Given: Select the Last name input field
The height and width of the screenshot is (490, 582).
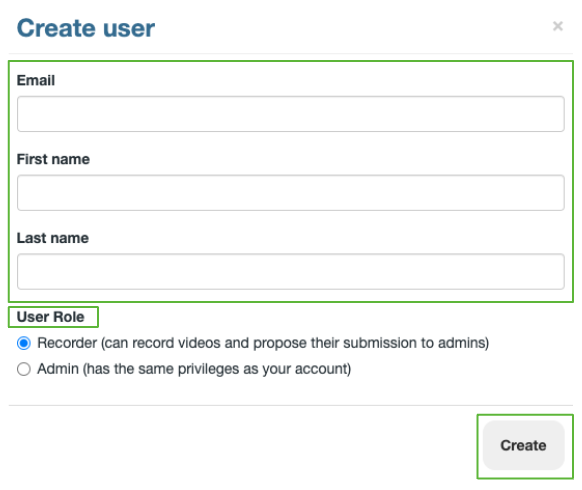Looking at the screenshot, I should point(291,271).
